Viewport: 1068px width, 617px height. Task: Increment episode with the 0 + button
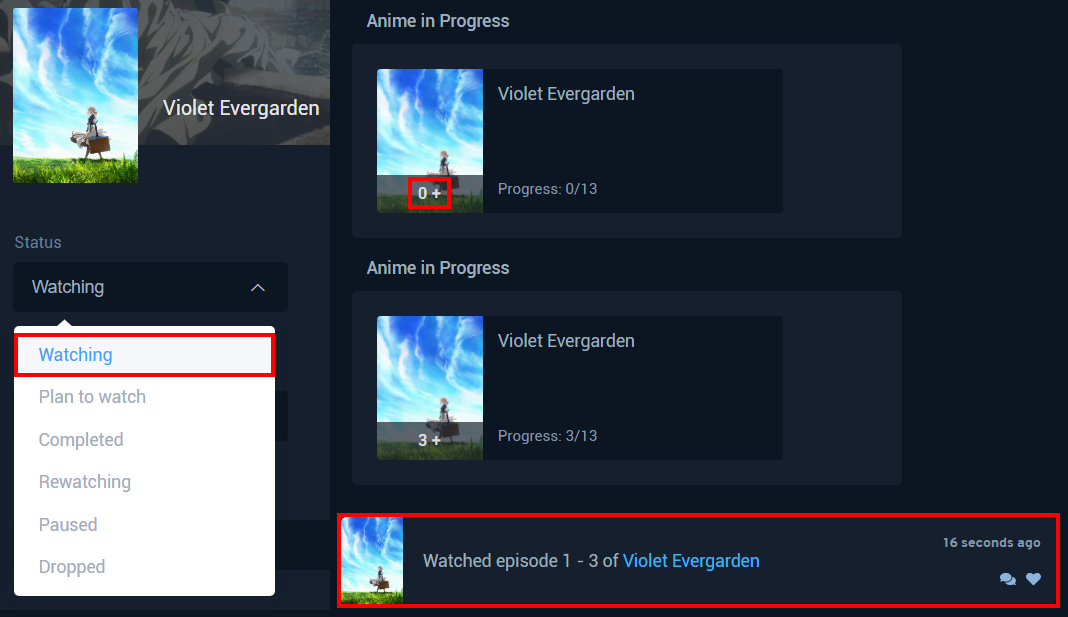point(429,193)
